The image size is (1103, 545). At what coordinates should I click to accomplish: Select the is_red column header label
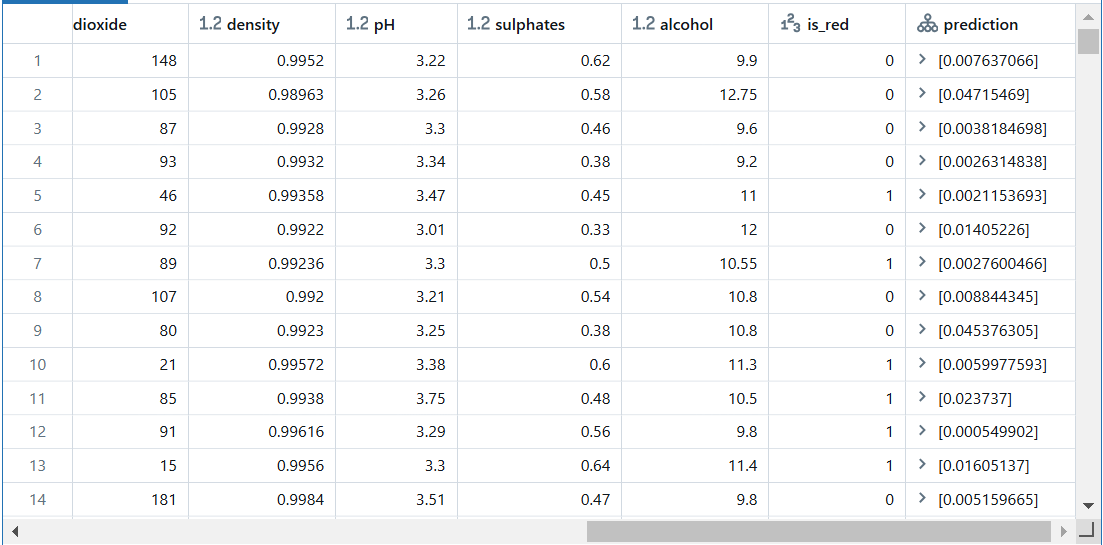828,25
